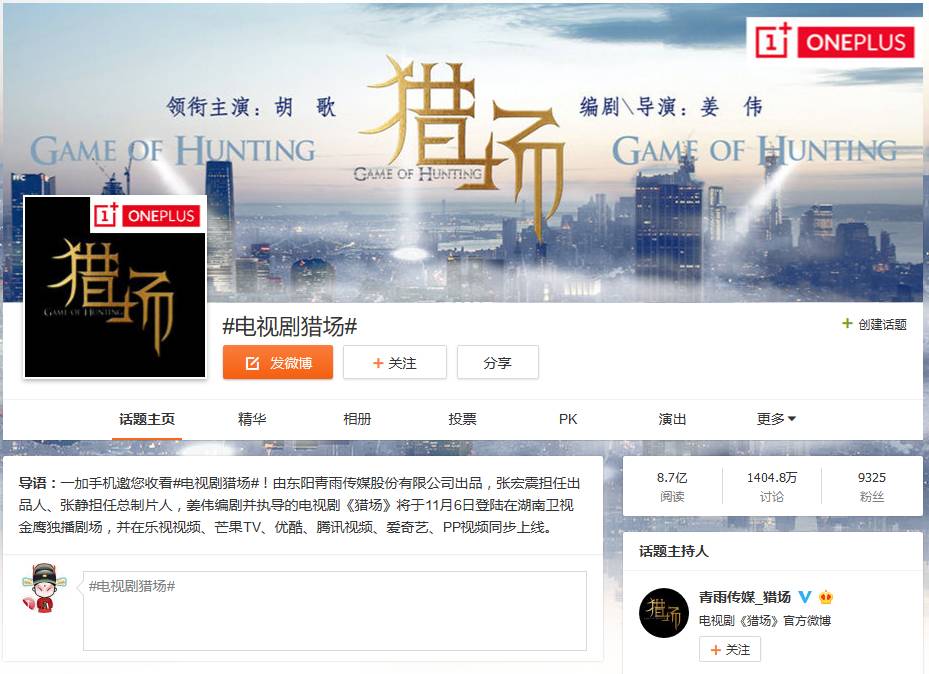
Task: Follow the topic with +关注 button
Action: pos(395,362)
